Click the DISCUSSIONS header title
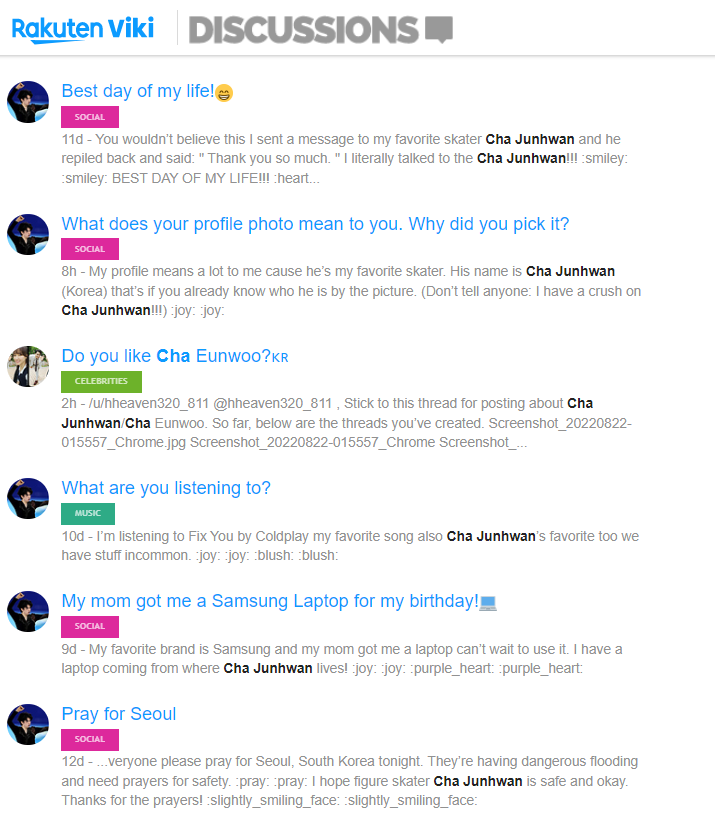 303,30
